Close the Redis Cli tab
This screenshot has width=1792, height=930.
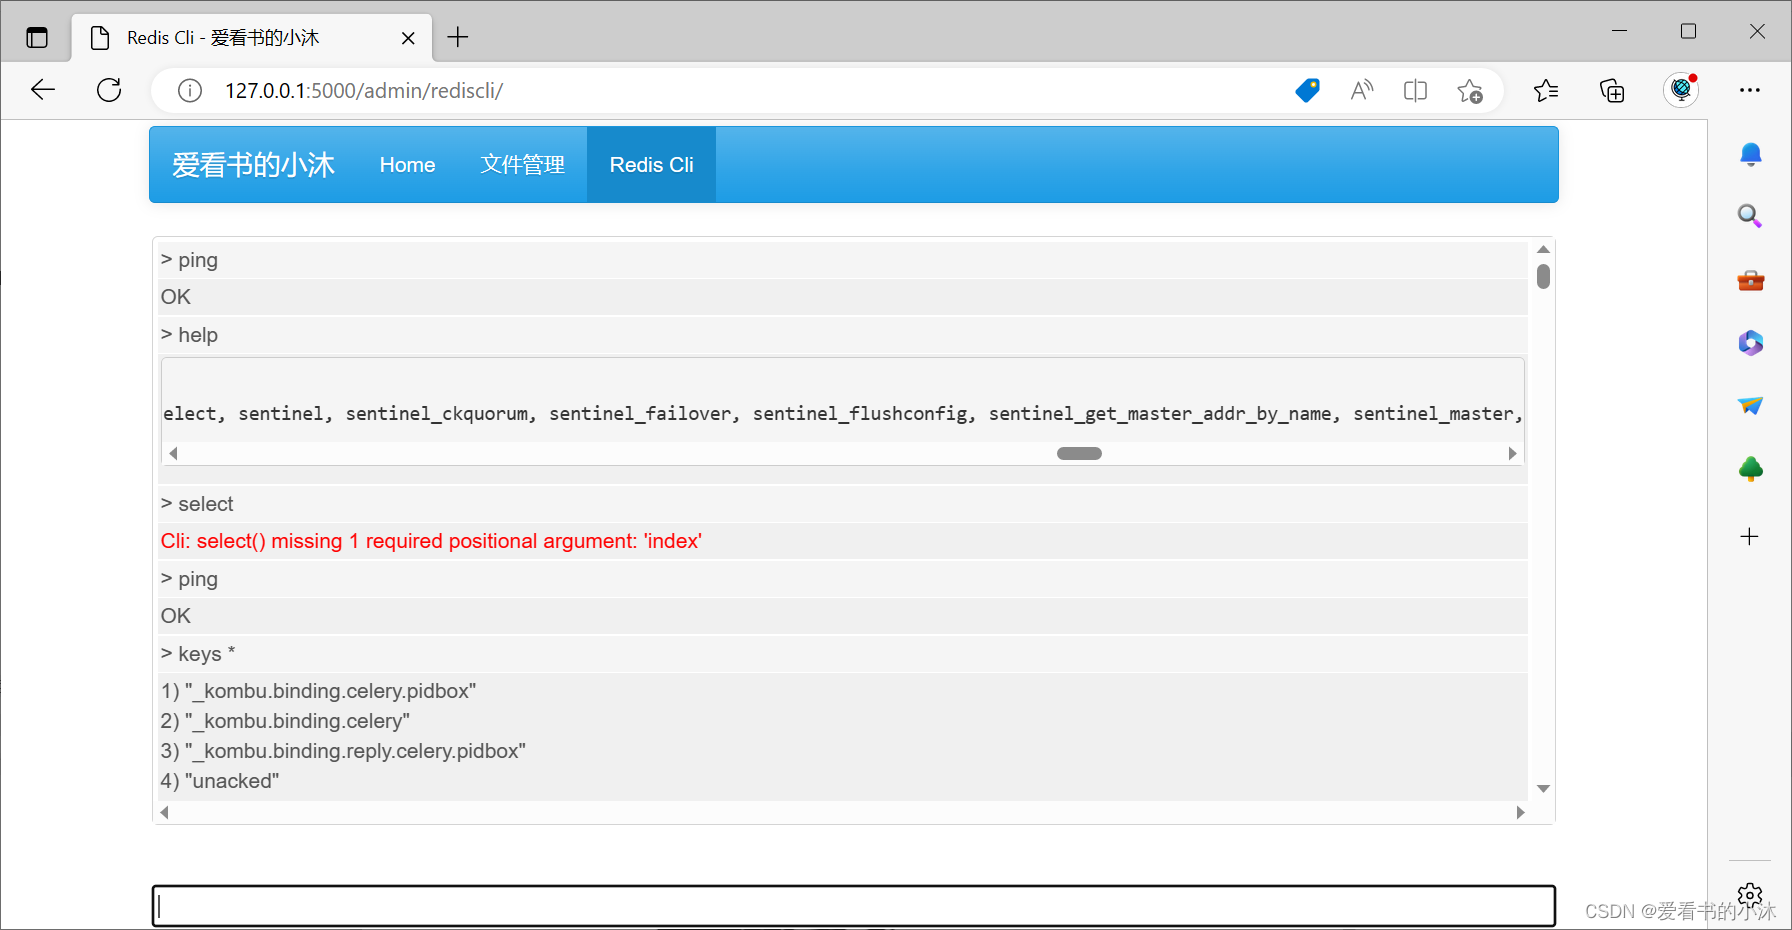[x=408, y=38]
